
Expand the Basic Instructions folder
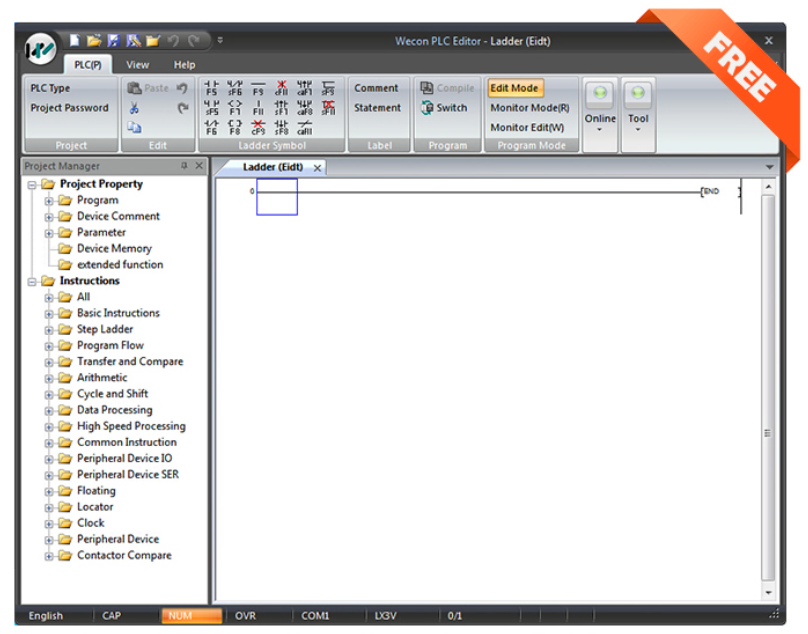coord(48,314)
